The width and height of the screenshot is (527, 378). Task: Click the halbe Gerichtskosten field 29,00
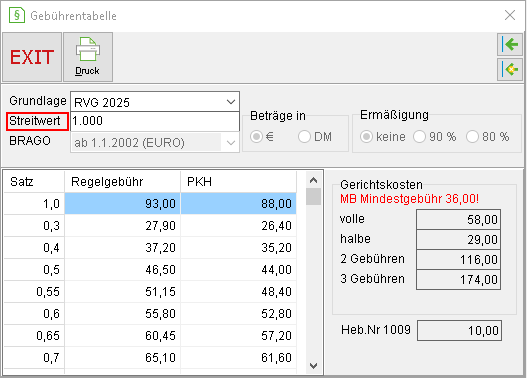click(x=458, y=240)
